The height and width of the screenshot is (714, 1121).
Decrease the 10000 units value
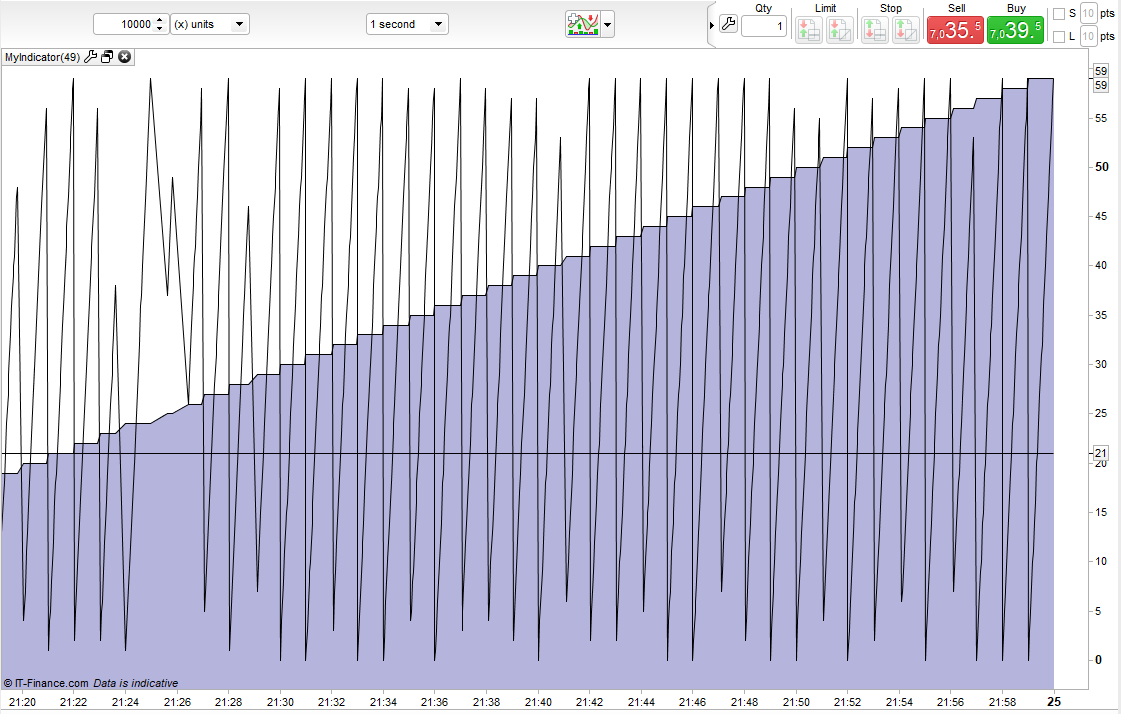(159, 29)
